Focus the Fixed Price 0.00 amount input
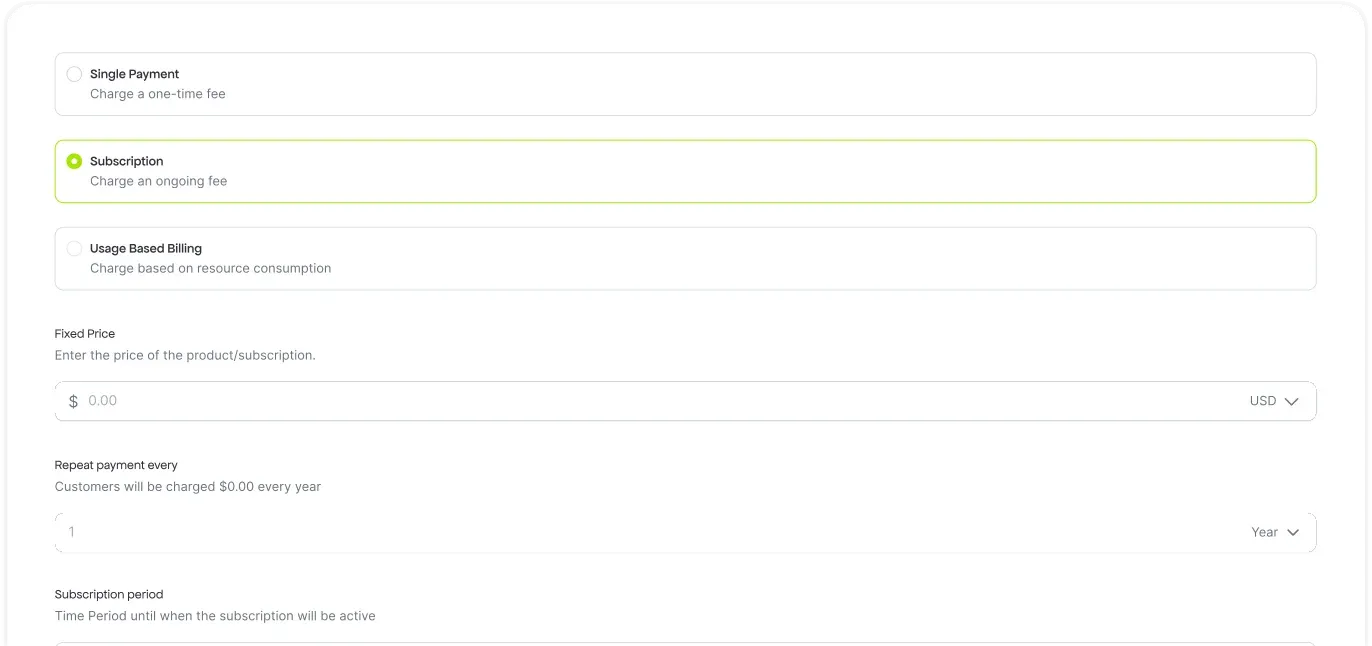This screenshot has height=646, width=1372. pyautogui.click(x=600, y=401)
